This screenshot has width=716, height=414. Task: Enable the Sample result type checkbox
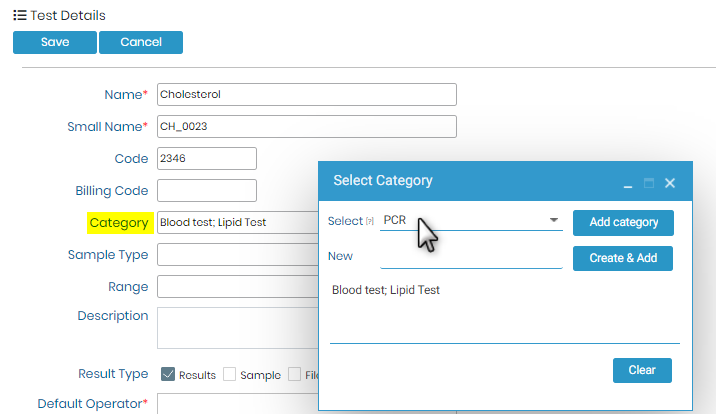[229, 374]
